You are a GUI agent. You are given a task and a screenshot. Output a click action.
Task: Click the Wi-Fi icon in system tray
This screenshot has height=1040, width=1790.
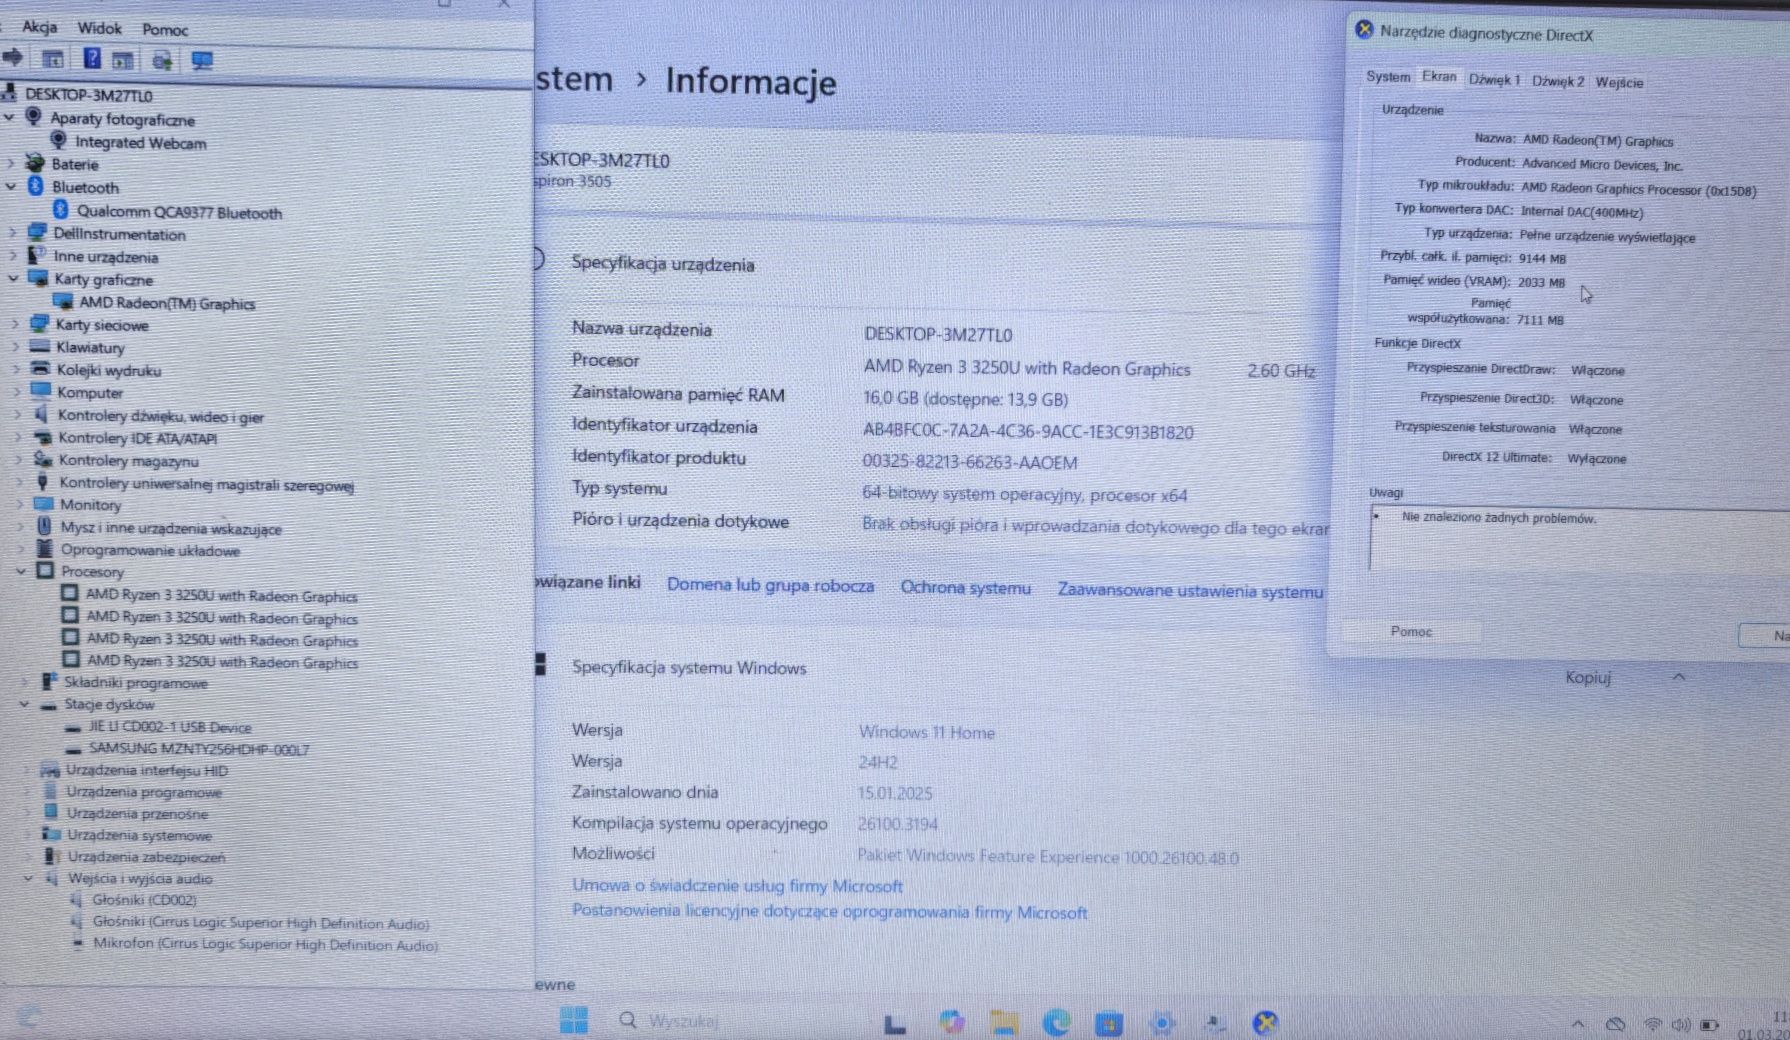pos(1652,1024)
